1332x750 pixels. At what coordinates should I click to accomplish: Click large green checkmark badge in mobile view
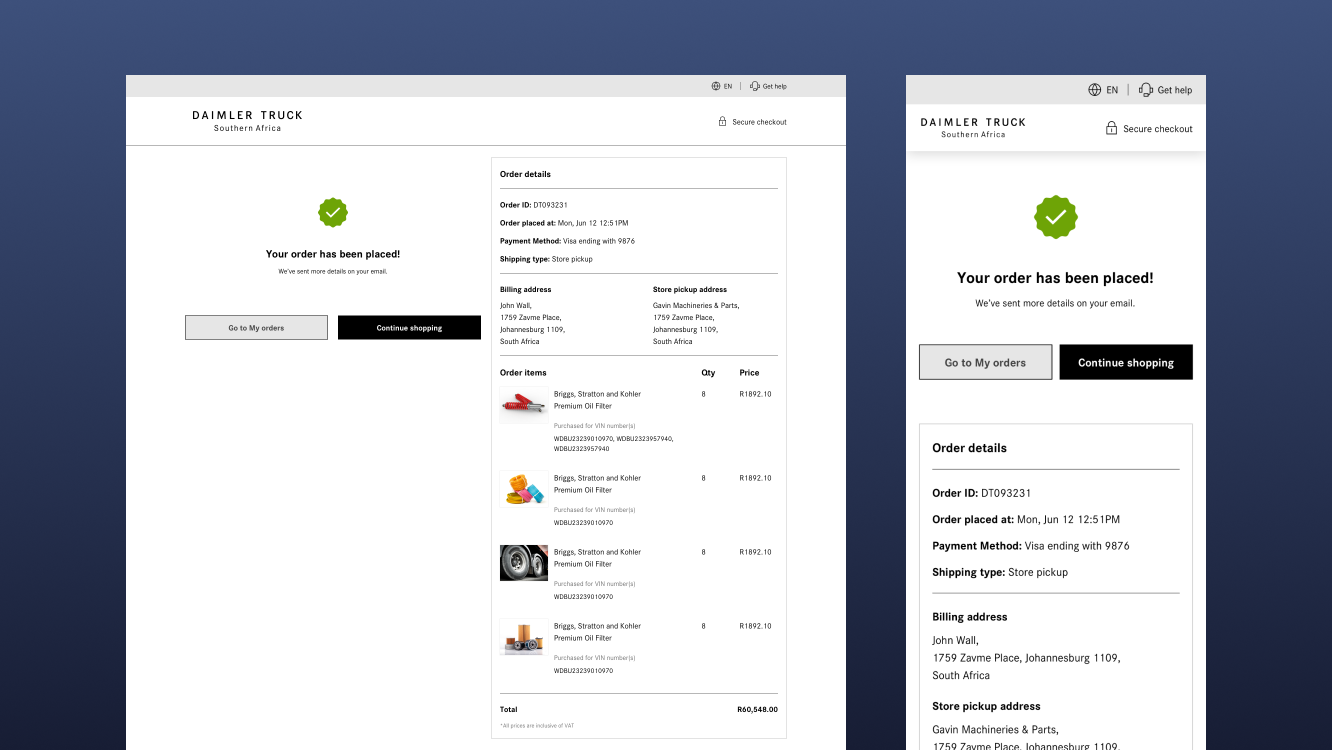tap(1055, 217)
